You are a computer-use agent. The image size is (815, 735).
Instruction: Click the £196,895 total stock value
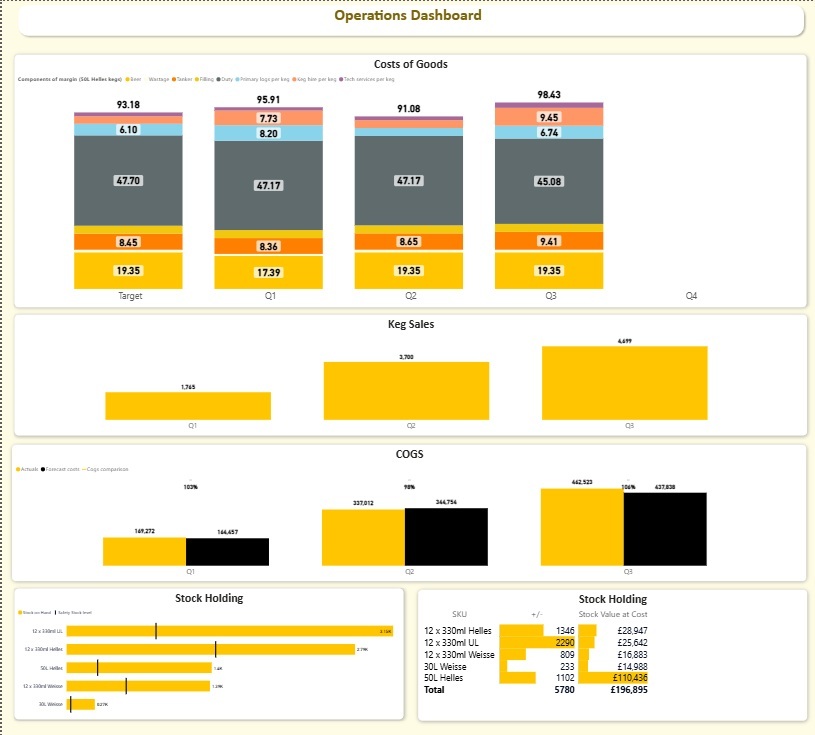pos(629,690)
